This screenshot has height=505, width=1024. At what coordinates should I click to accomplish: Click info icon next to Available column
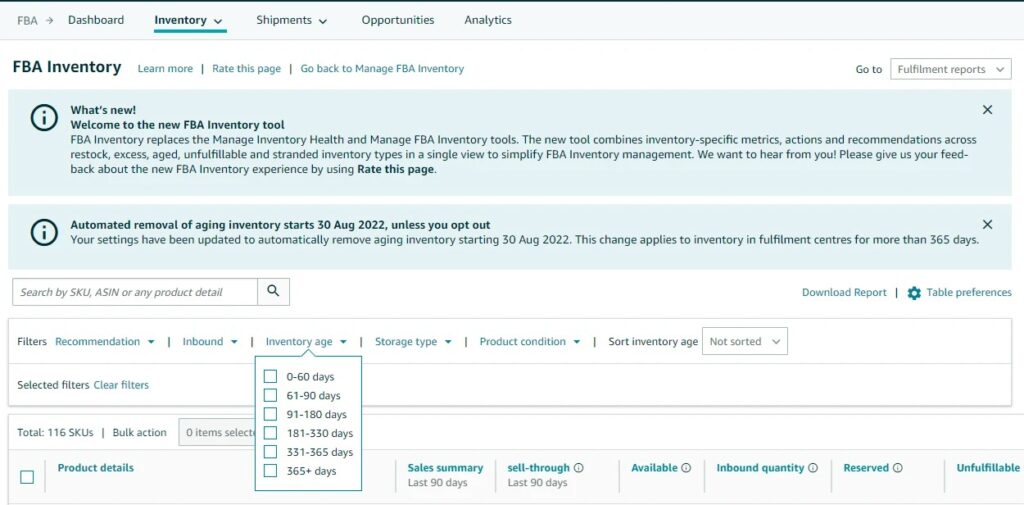[686, 468]
